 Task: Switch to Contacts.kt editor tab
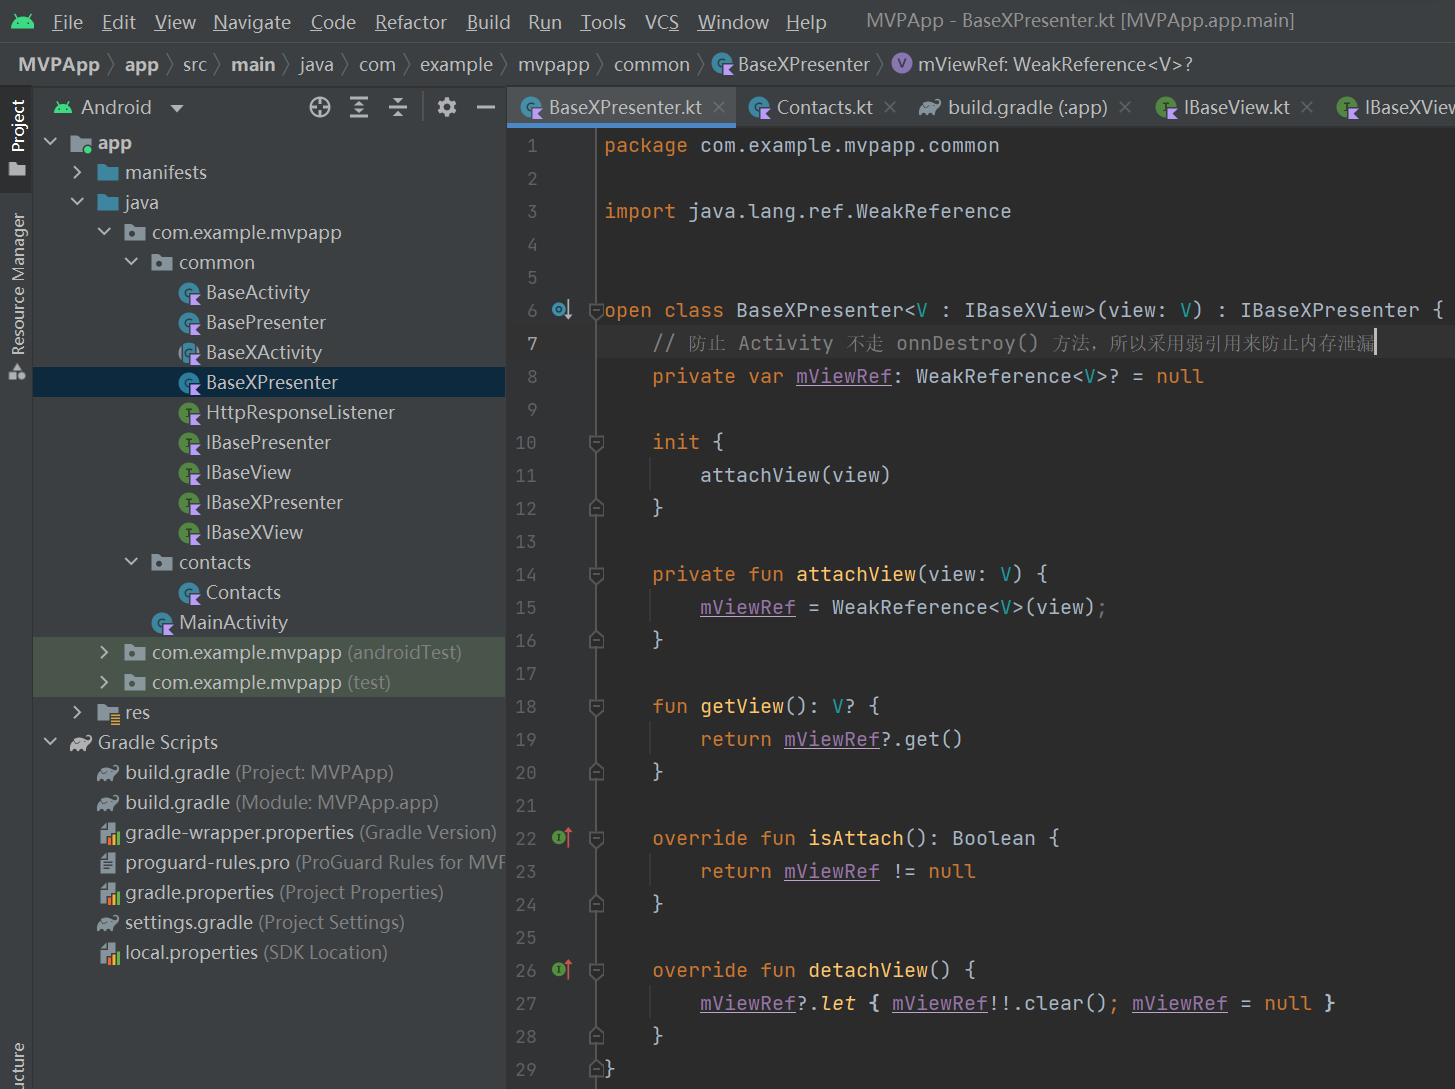pos(824,107)
